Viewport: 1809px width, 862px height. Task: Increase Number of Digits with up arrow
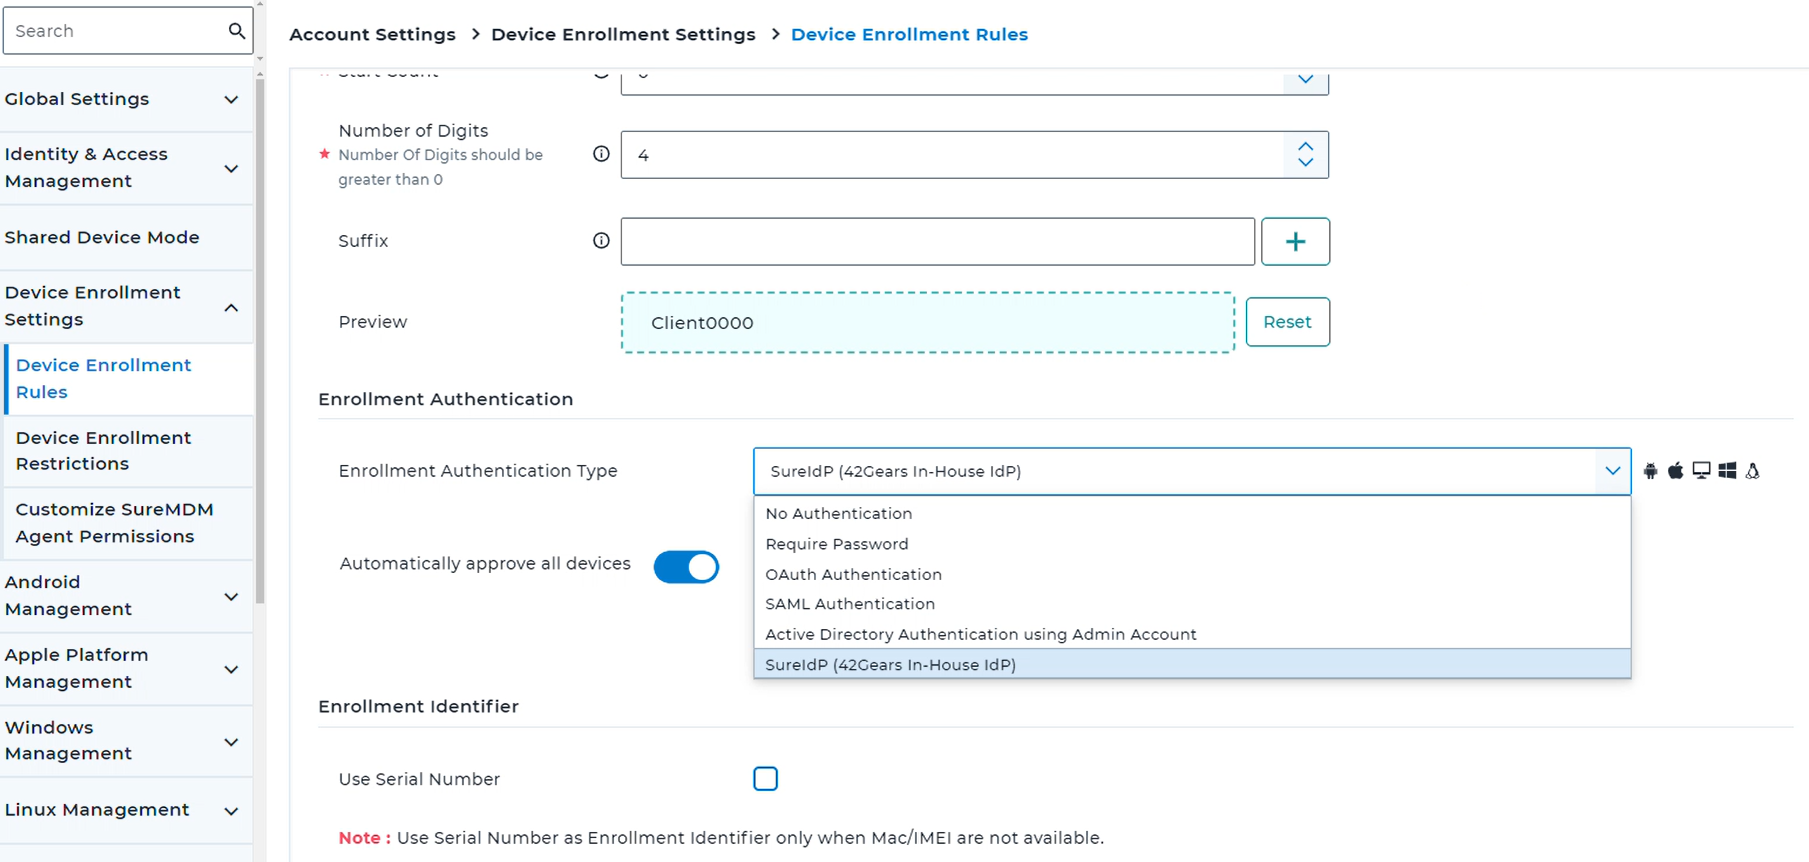(1305, 147)
